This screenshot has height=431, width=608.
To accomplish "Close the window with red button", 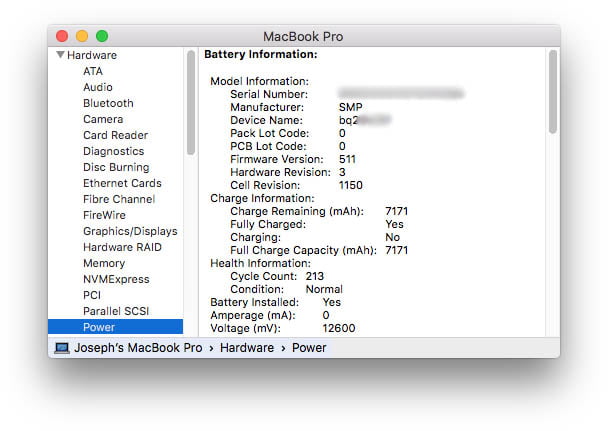I will click(x=62, y=36).
